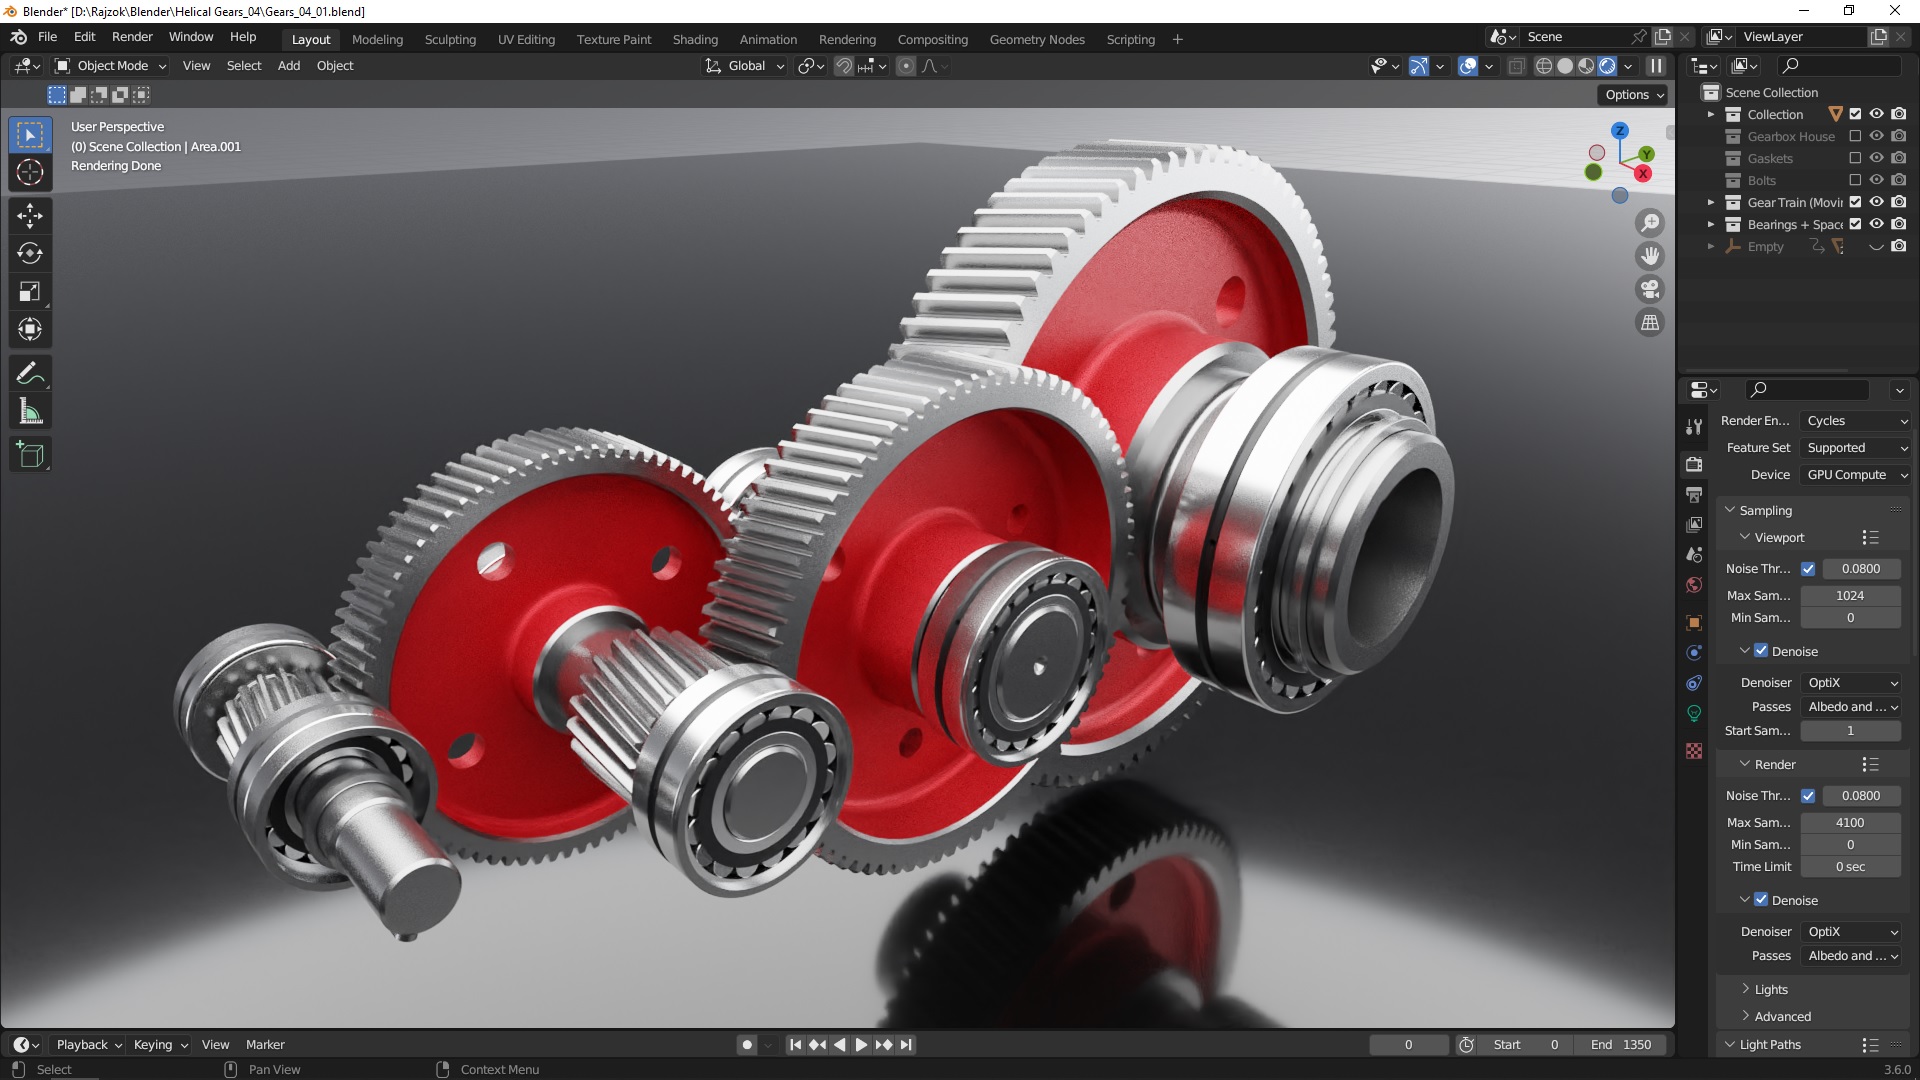Open the Render Engine Cycles dropdown

coord(1856,421)
